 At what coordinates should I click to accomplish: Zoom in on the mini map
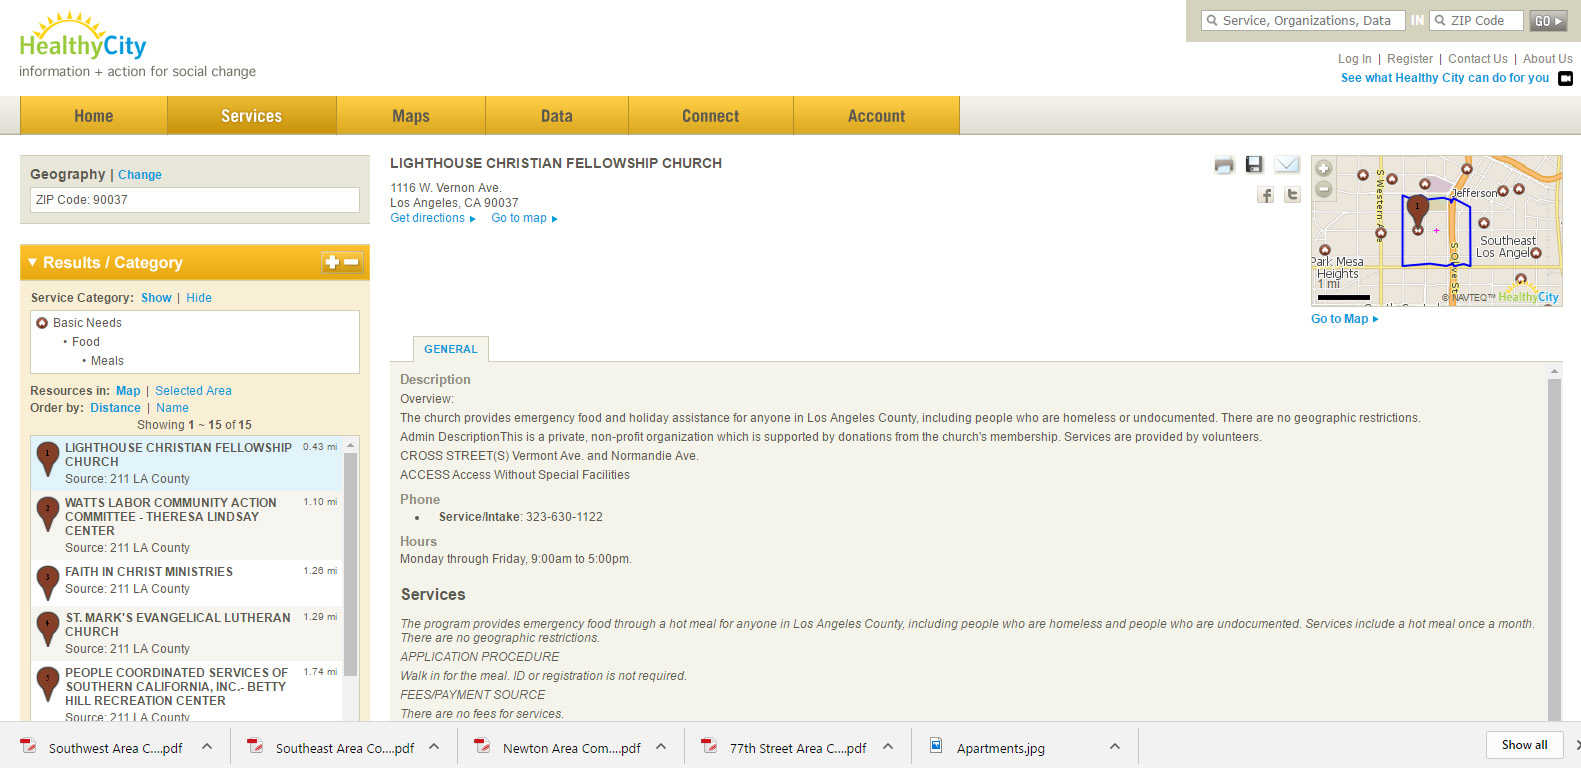[x=1323, y=168]
